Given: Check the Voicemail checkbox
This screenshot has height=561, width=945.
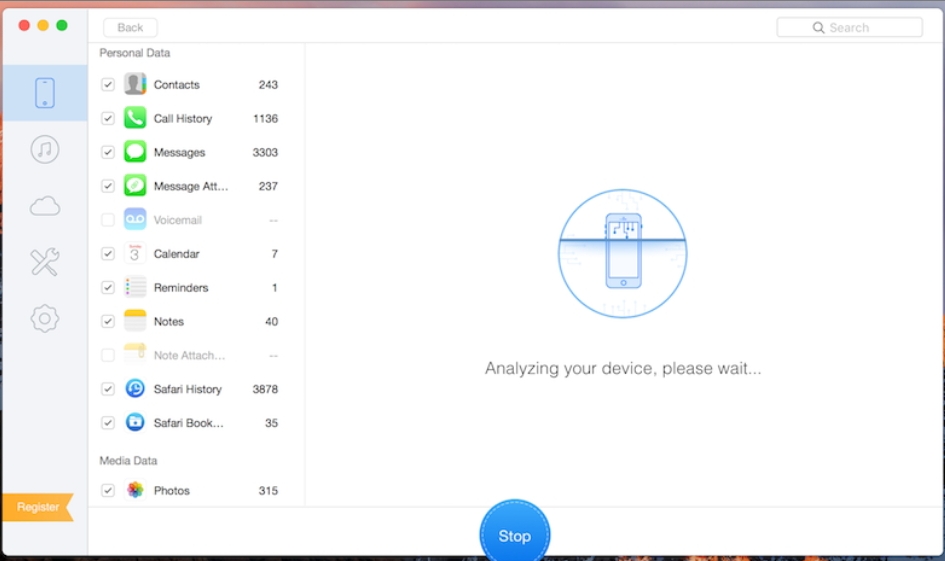Looking at the screenshot, I should tap(108, 219).
